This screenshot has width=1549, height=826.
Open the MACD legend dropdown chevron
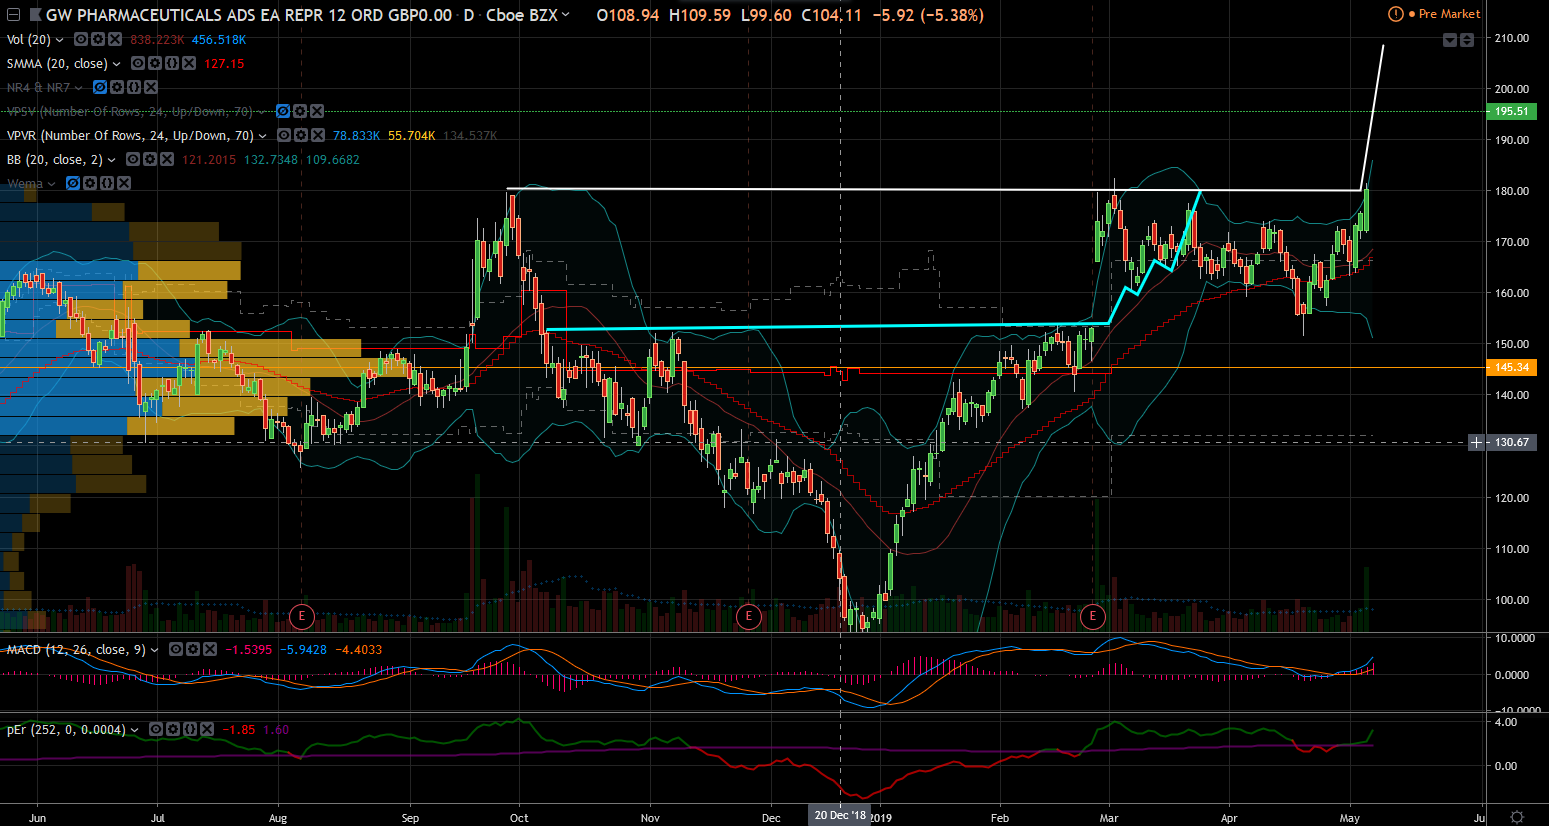tap(154, 649)
